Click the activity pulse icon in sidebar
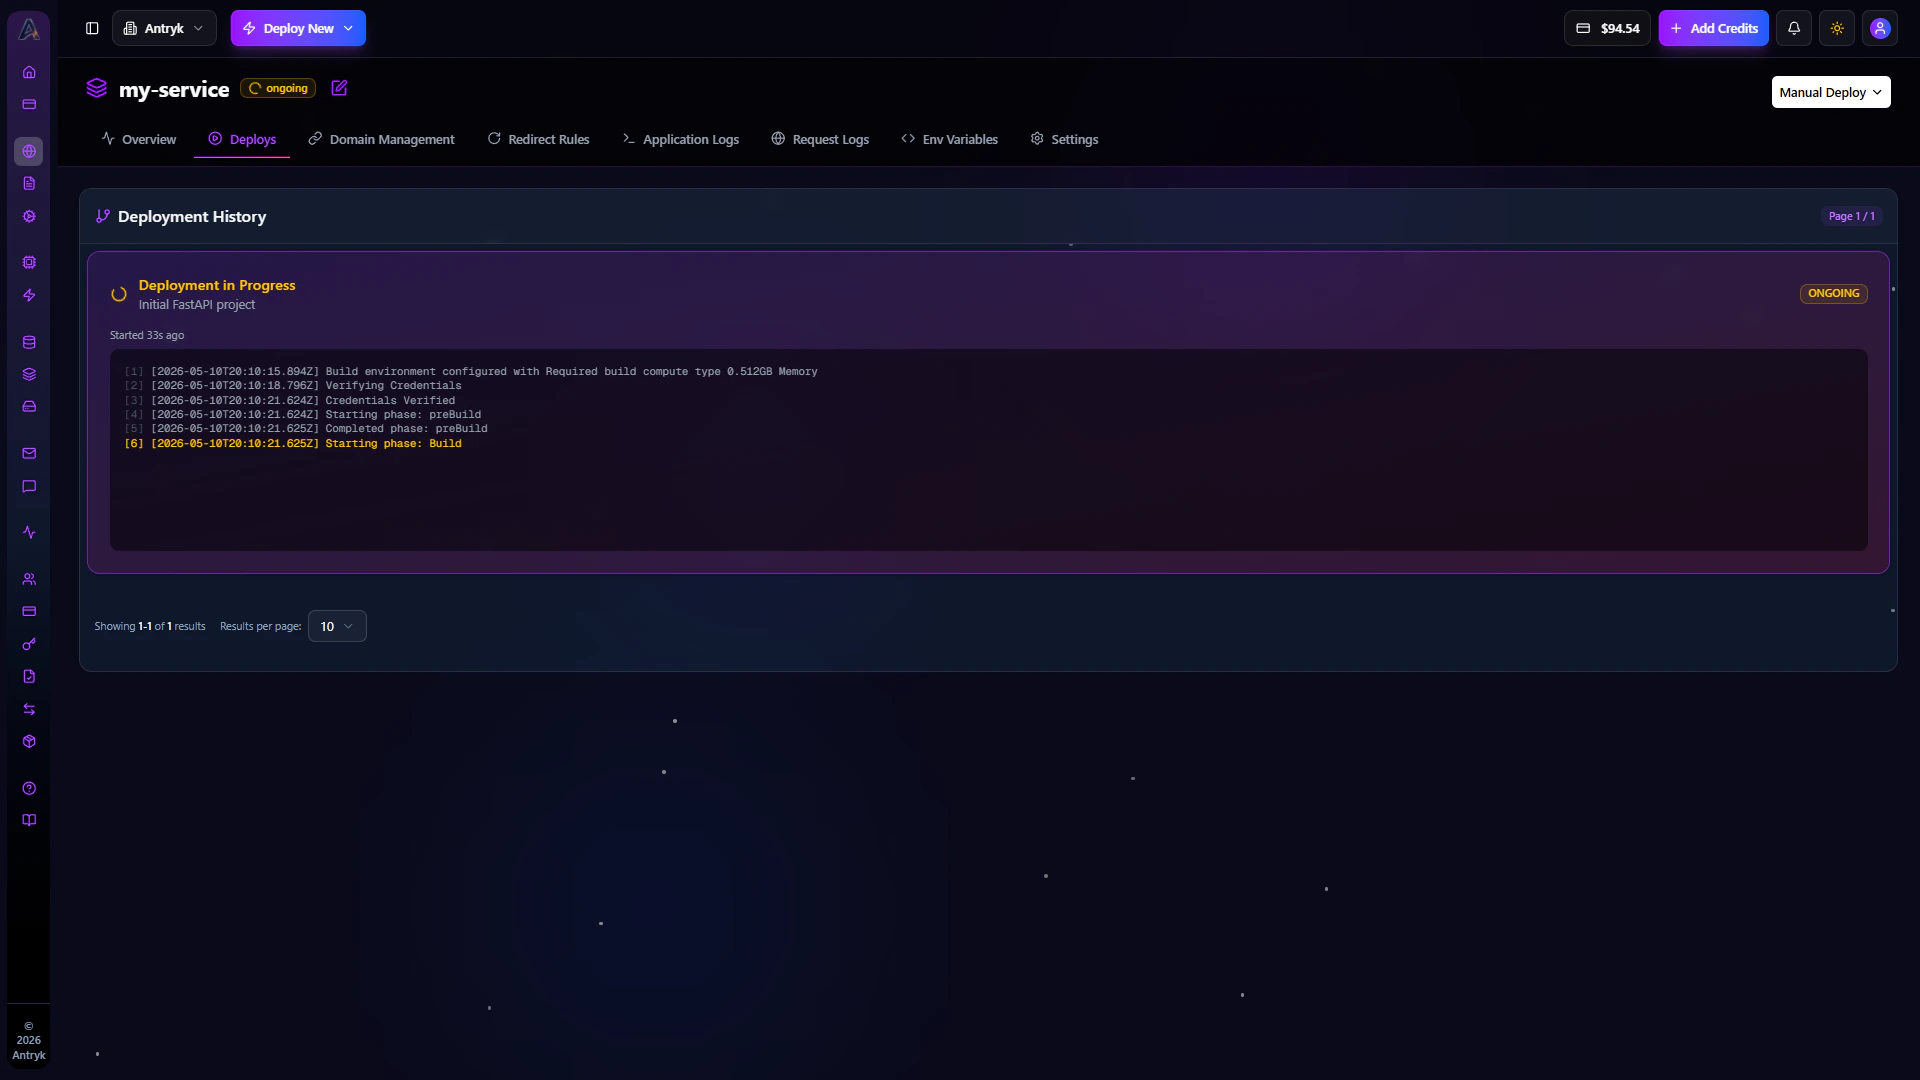1920x1080 pixels. (x=29, y=532)
